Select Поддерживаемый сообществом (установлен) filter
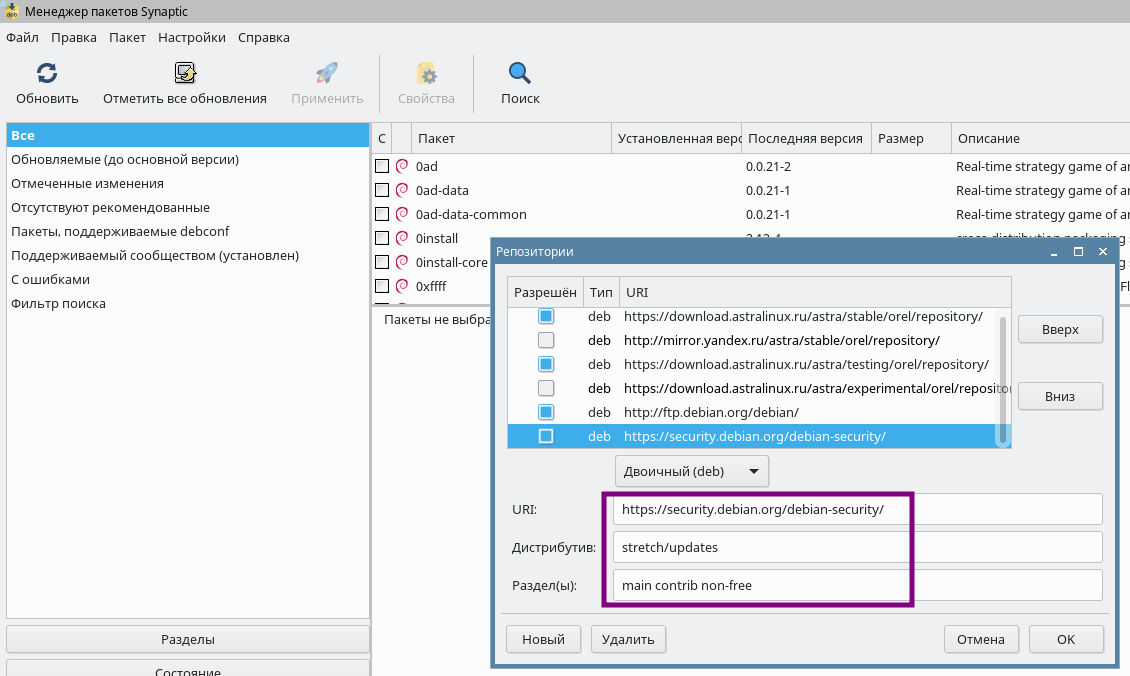Screen dimensions: 1130x676 187,255
